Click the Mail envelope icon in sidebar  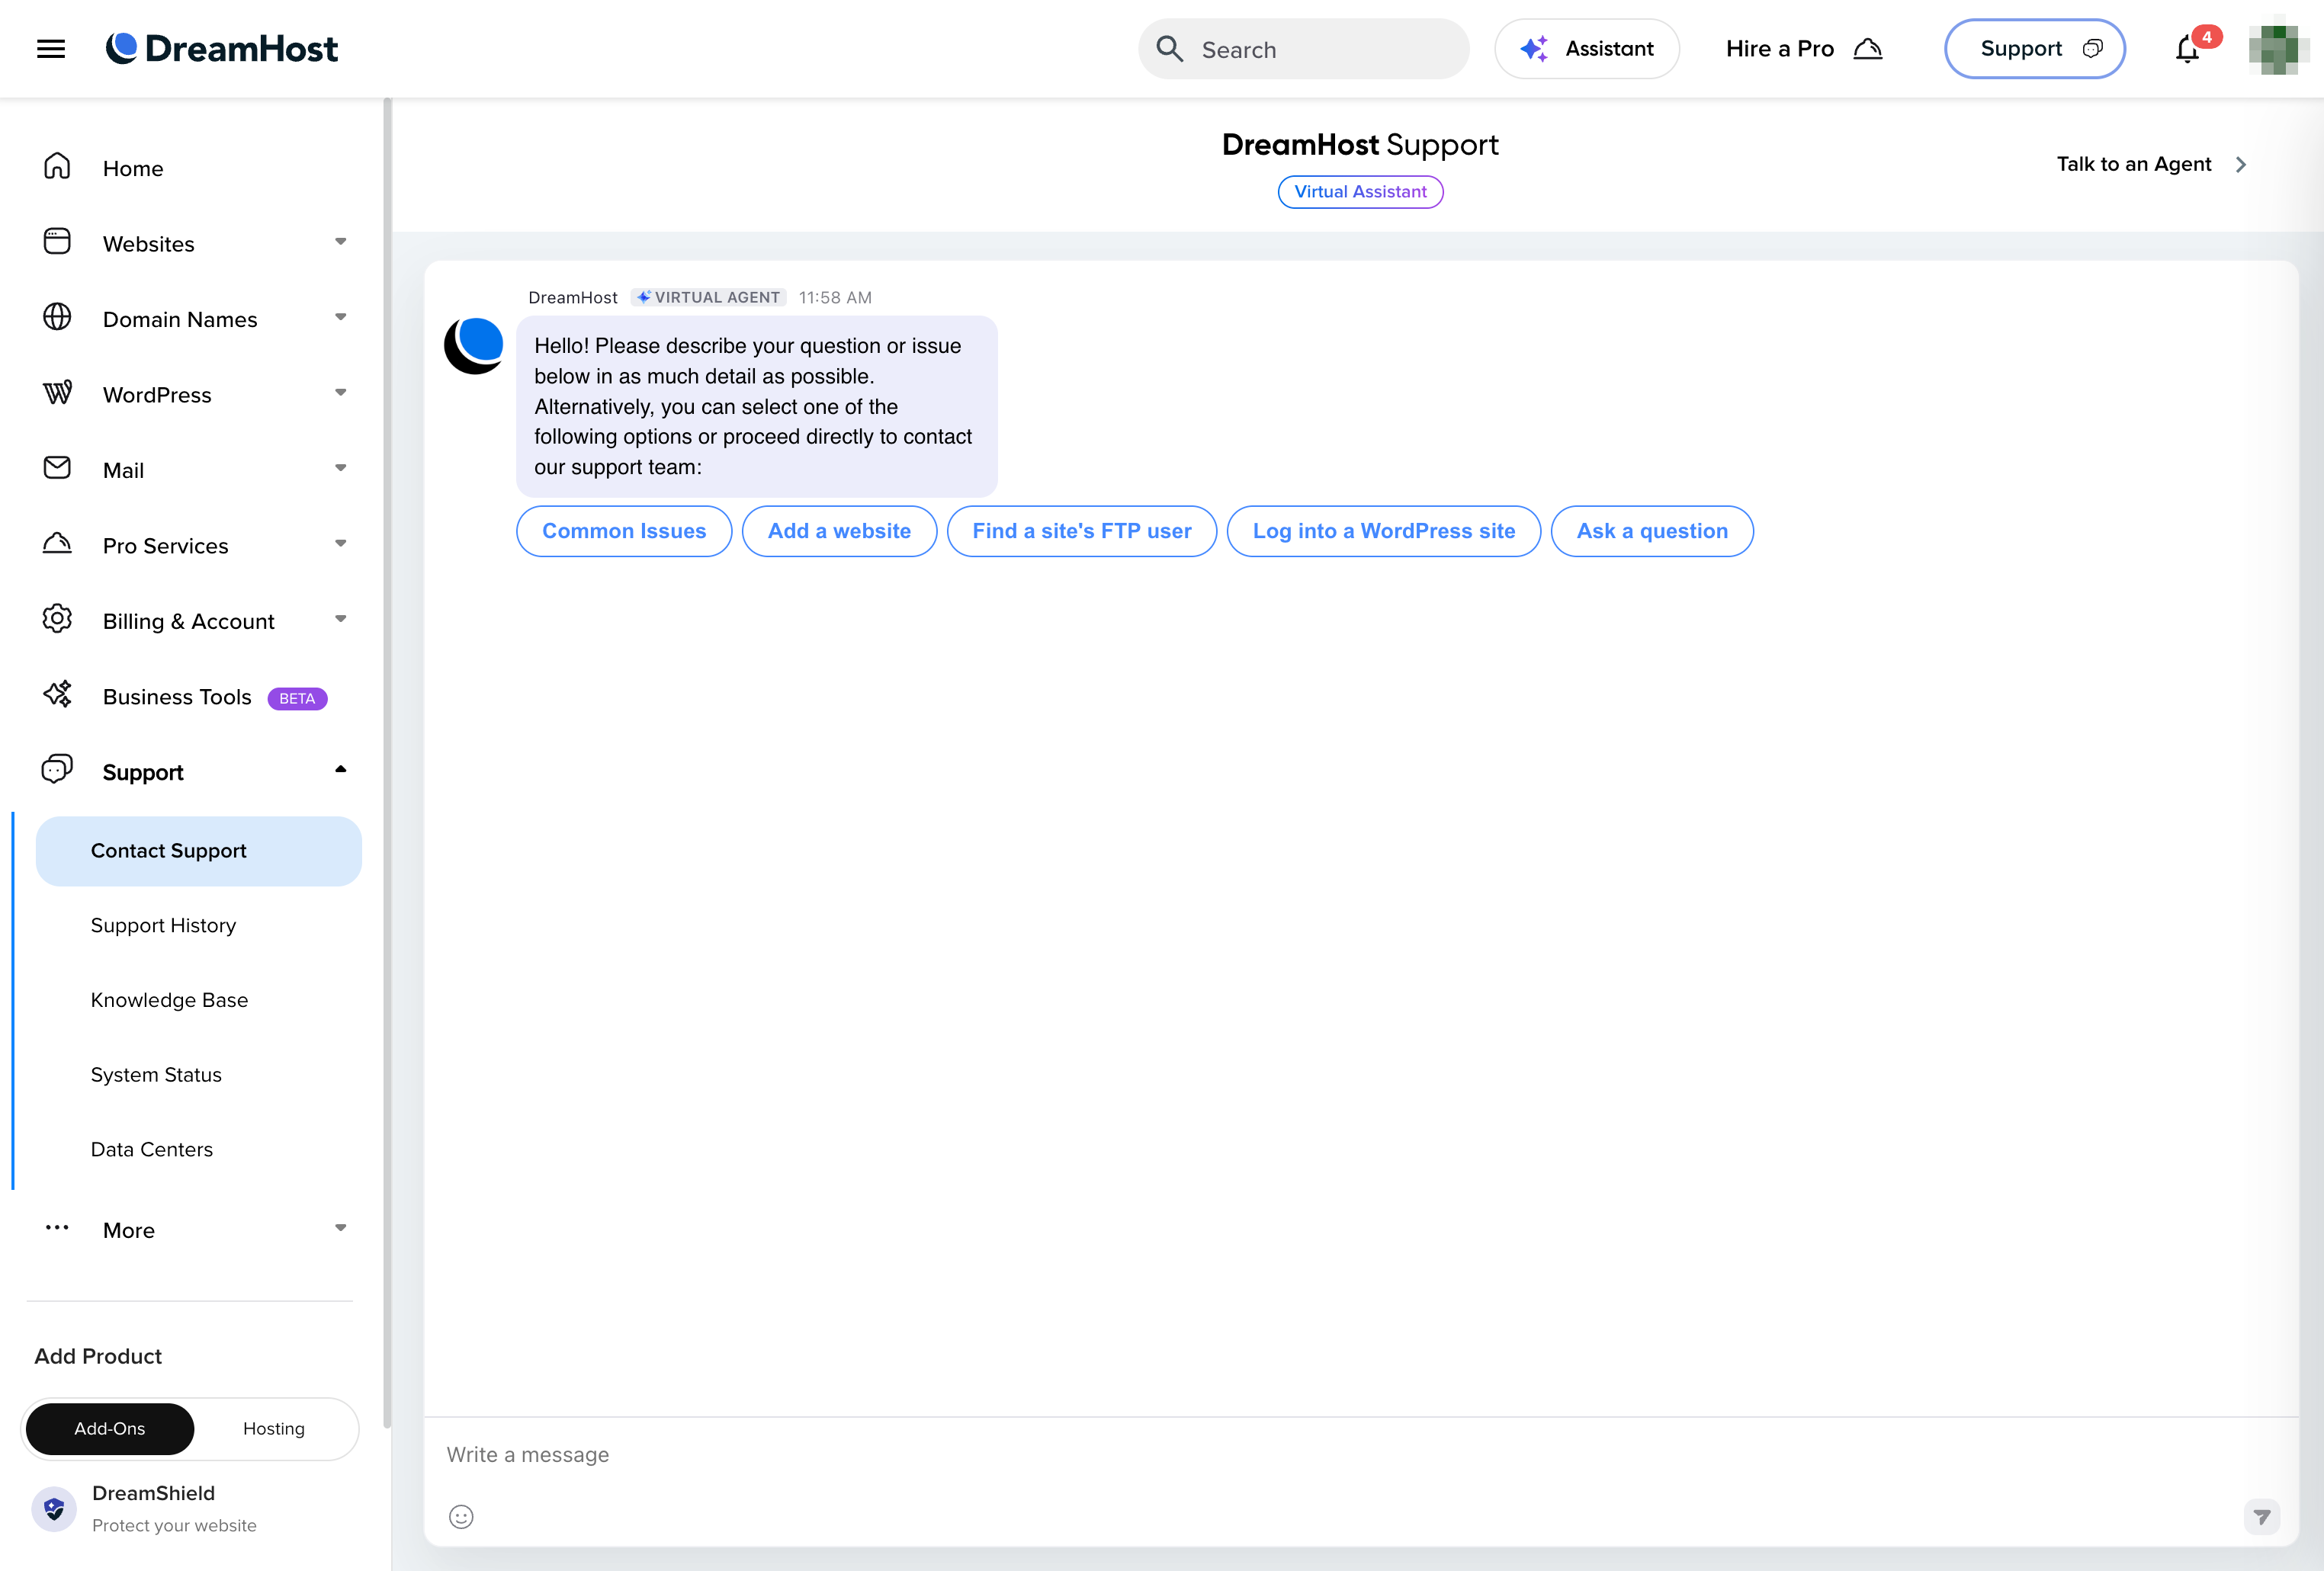[x=57, y=468]
